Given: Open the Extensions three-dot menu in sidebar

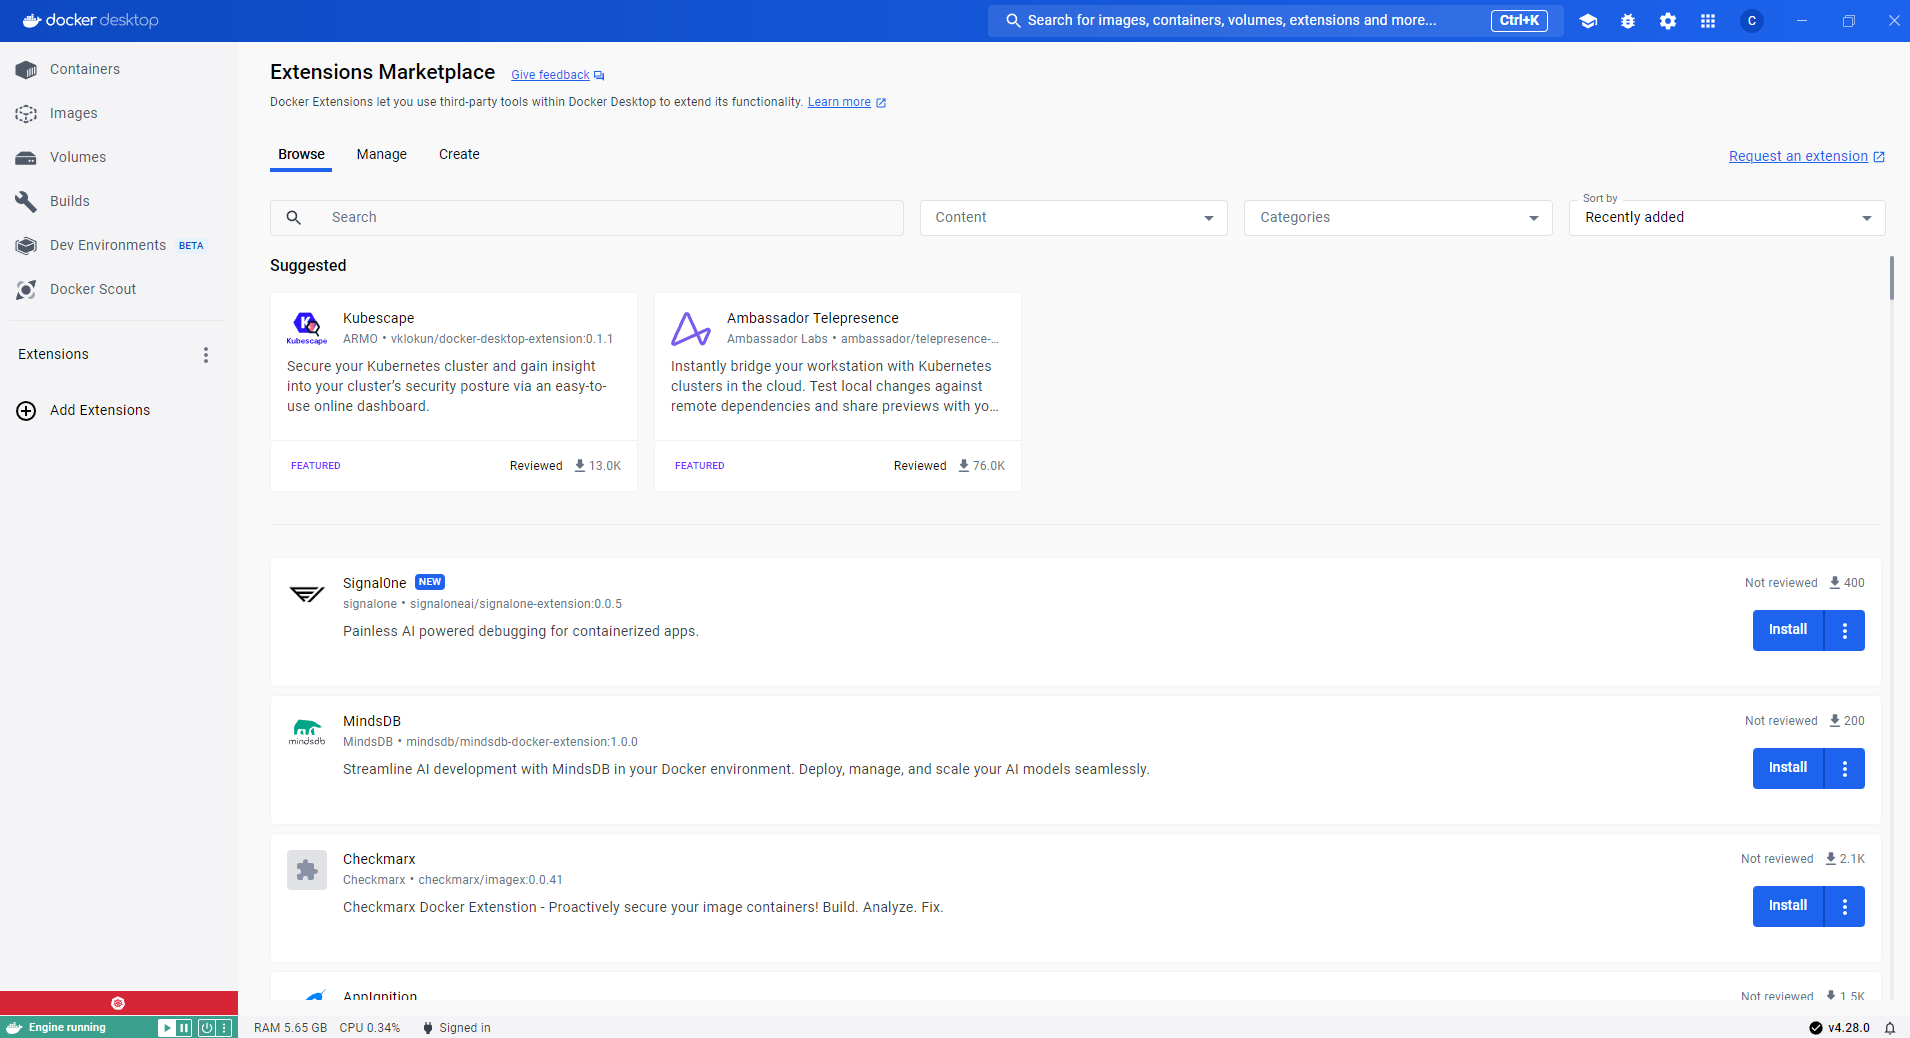Looking at the screenshot, I should pos(206,355).
